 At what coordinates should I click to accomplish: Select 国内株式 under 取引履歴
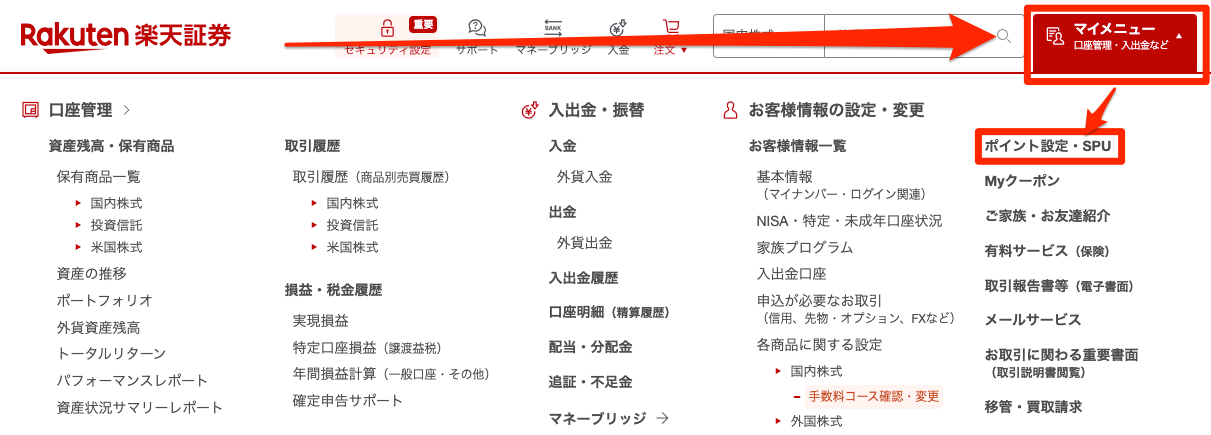[x=352, y=203]
